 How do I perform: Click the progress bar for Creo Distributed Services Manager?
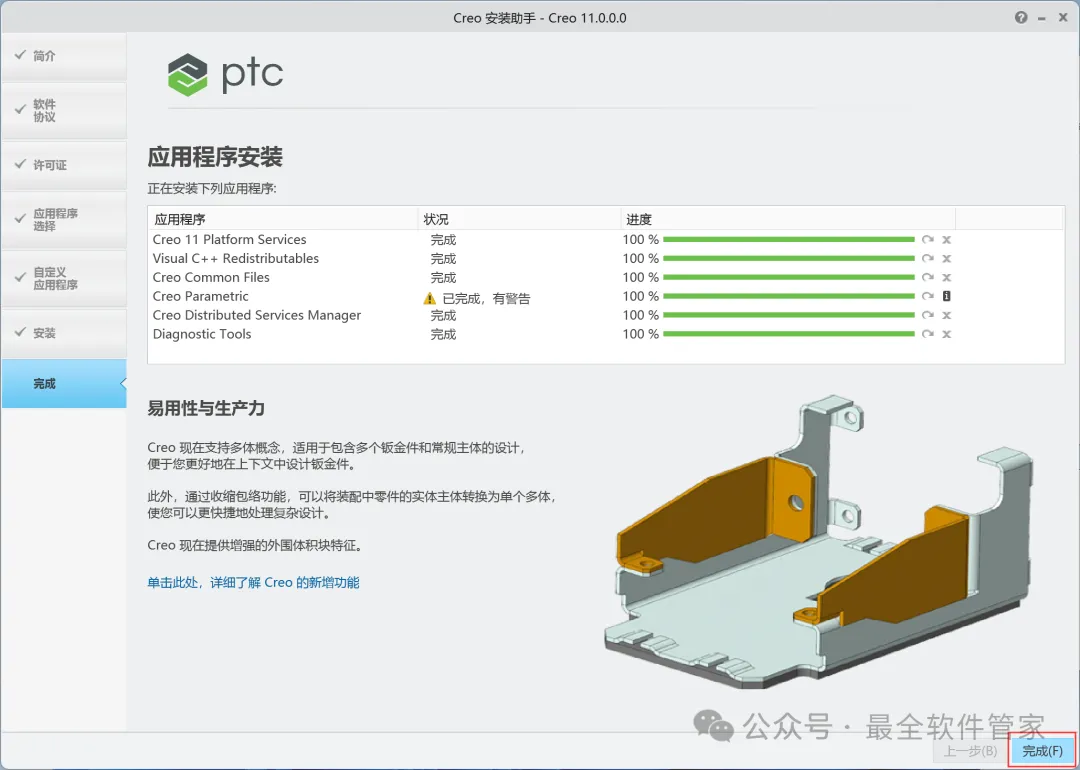coord(789,315)
